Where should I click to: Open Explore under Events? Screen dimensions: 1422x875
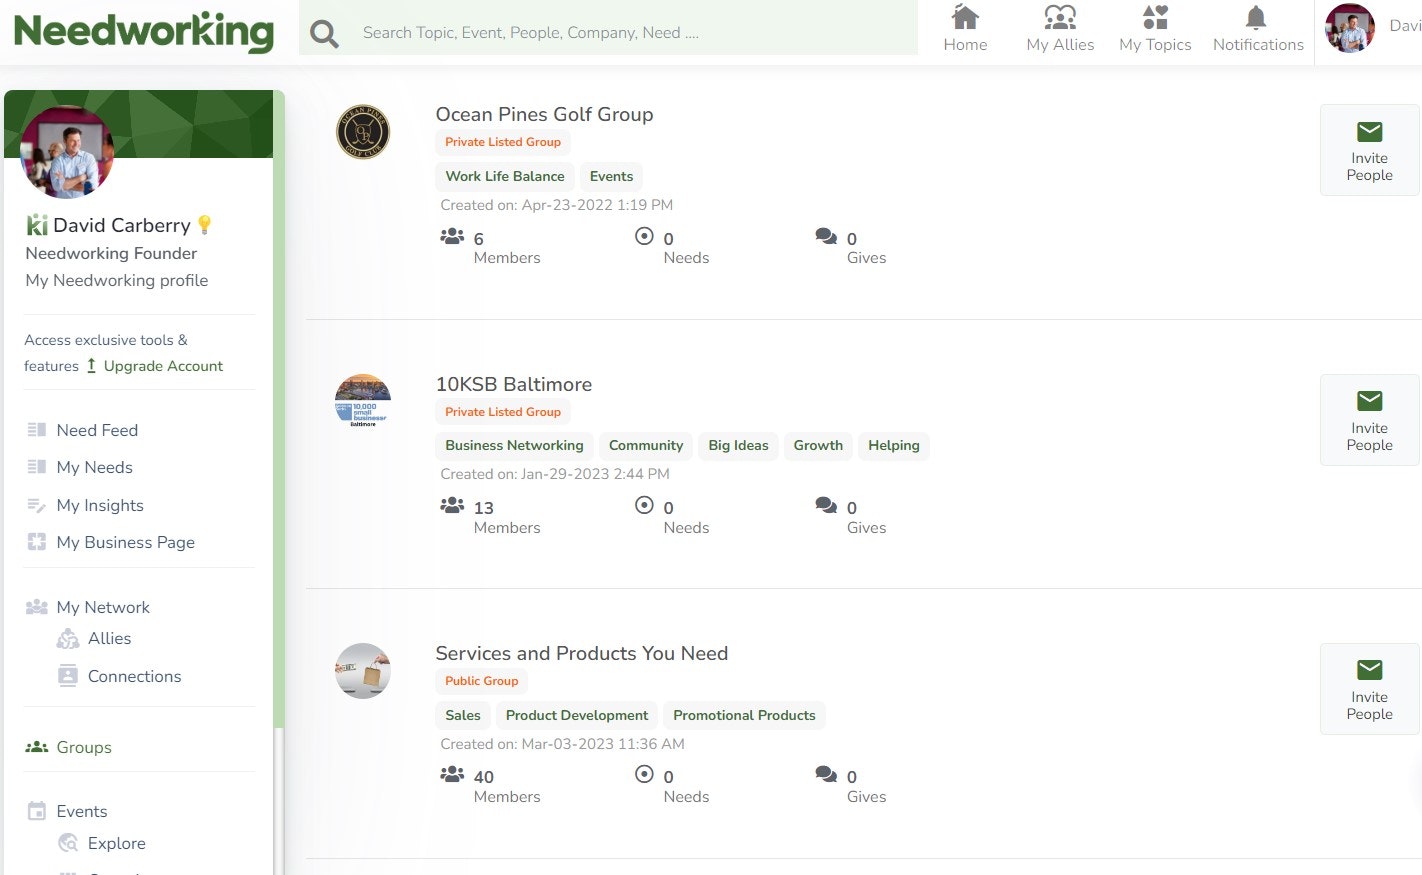click(x=117, y=843)
